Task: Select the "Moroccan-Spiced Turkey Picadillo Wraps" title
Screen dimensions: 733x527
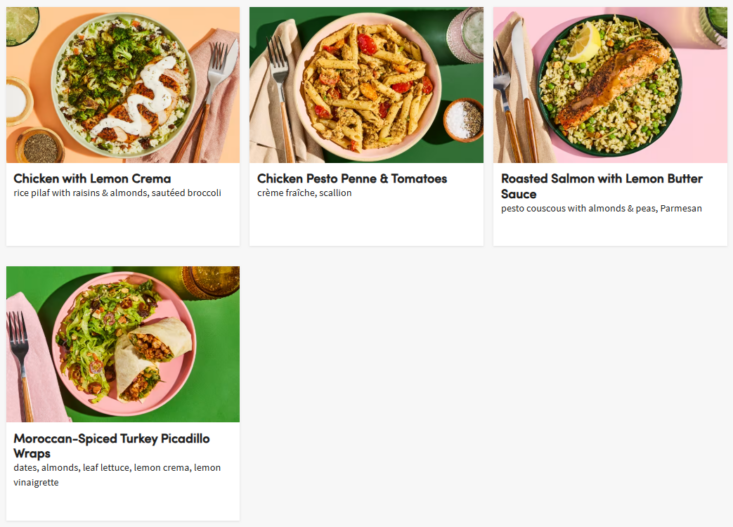Action: (111, 445)
